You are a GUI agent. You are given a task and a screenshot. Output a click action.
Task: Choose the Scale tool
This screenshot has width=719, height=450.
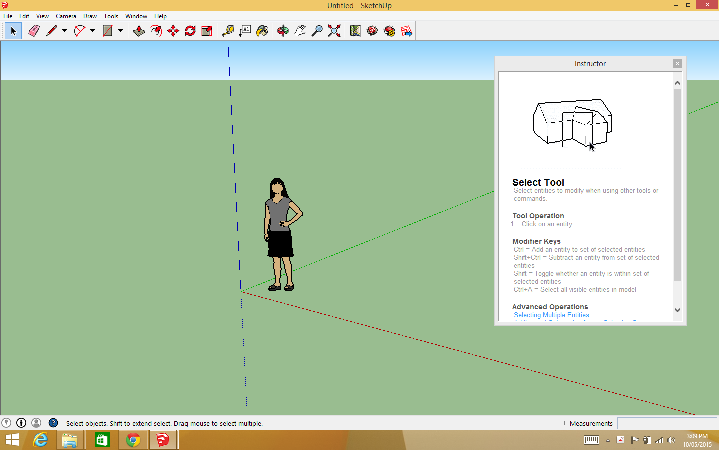(x=206, y=31)
